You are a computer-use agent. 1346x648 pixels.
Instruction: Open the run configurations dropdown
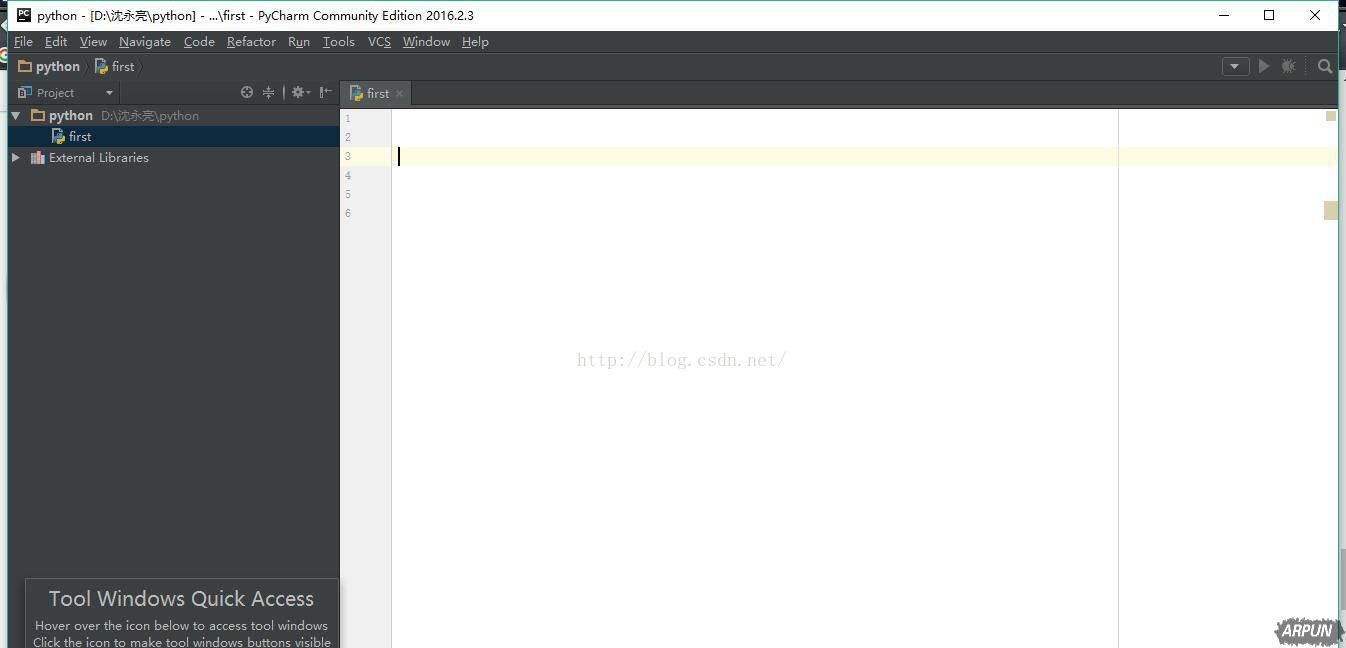click(x=1235, y=66)
